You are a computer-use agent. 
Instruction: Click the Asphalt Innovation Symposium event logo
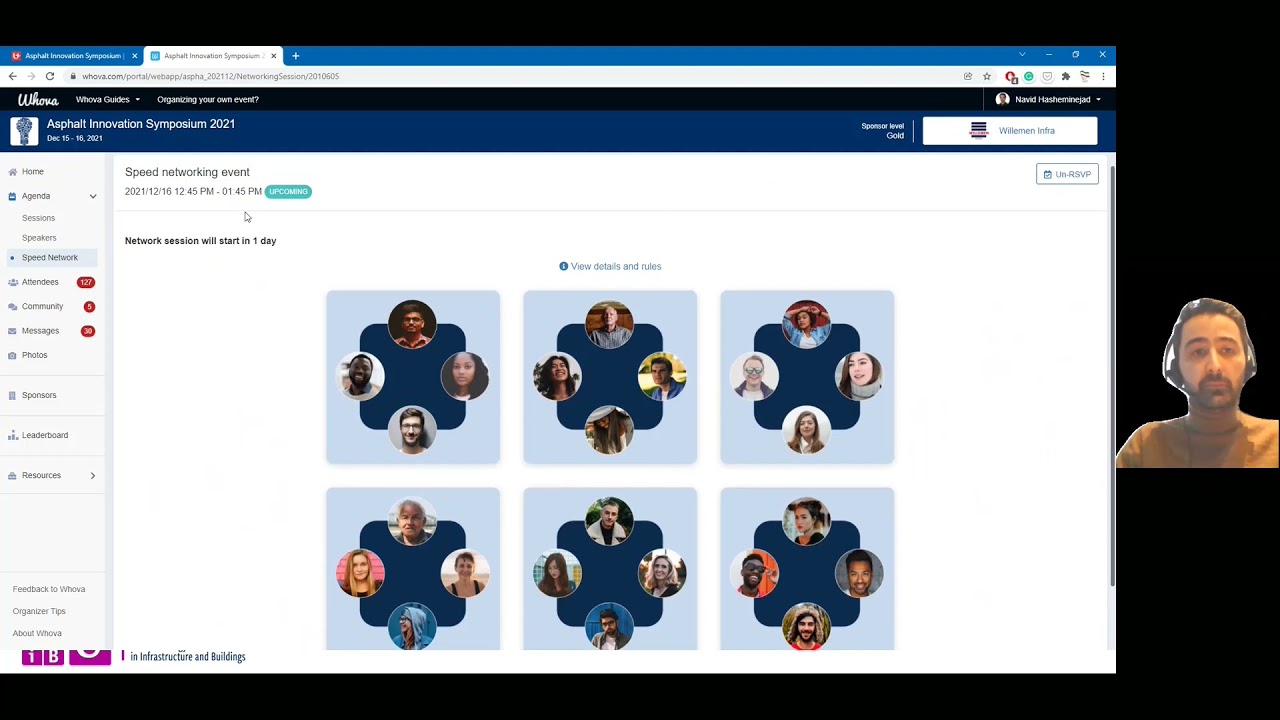pyautogui.click(x=24, y=131)
